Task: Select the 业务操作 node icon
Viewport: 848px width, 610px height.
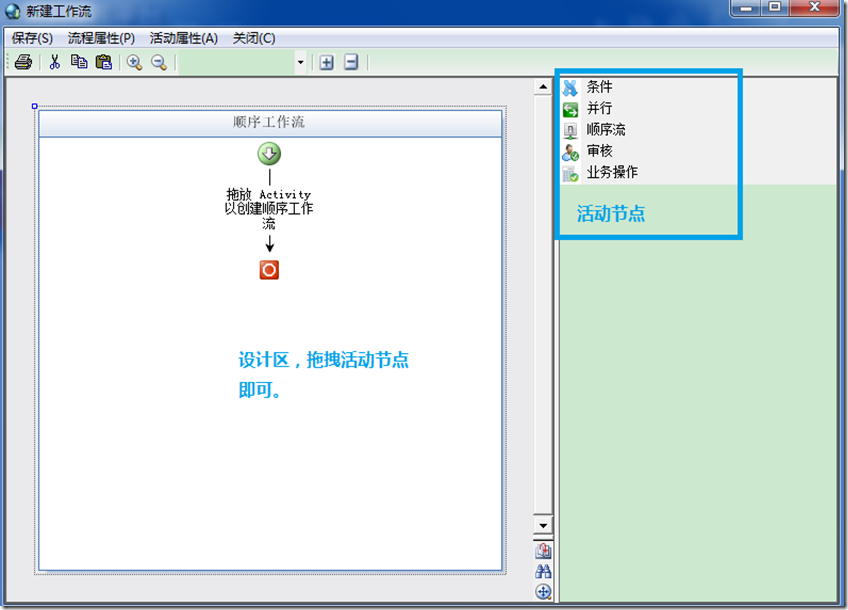Action: click(x=570, y=174)
